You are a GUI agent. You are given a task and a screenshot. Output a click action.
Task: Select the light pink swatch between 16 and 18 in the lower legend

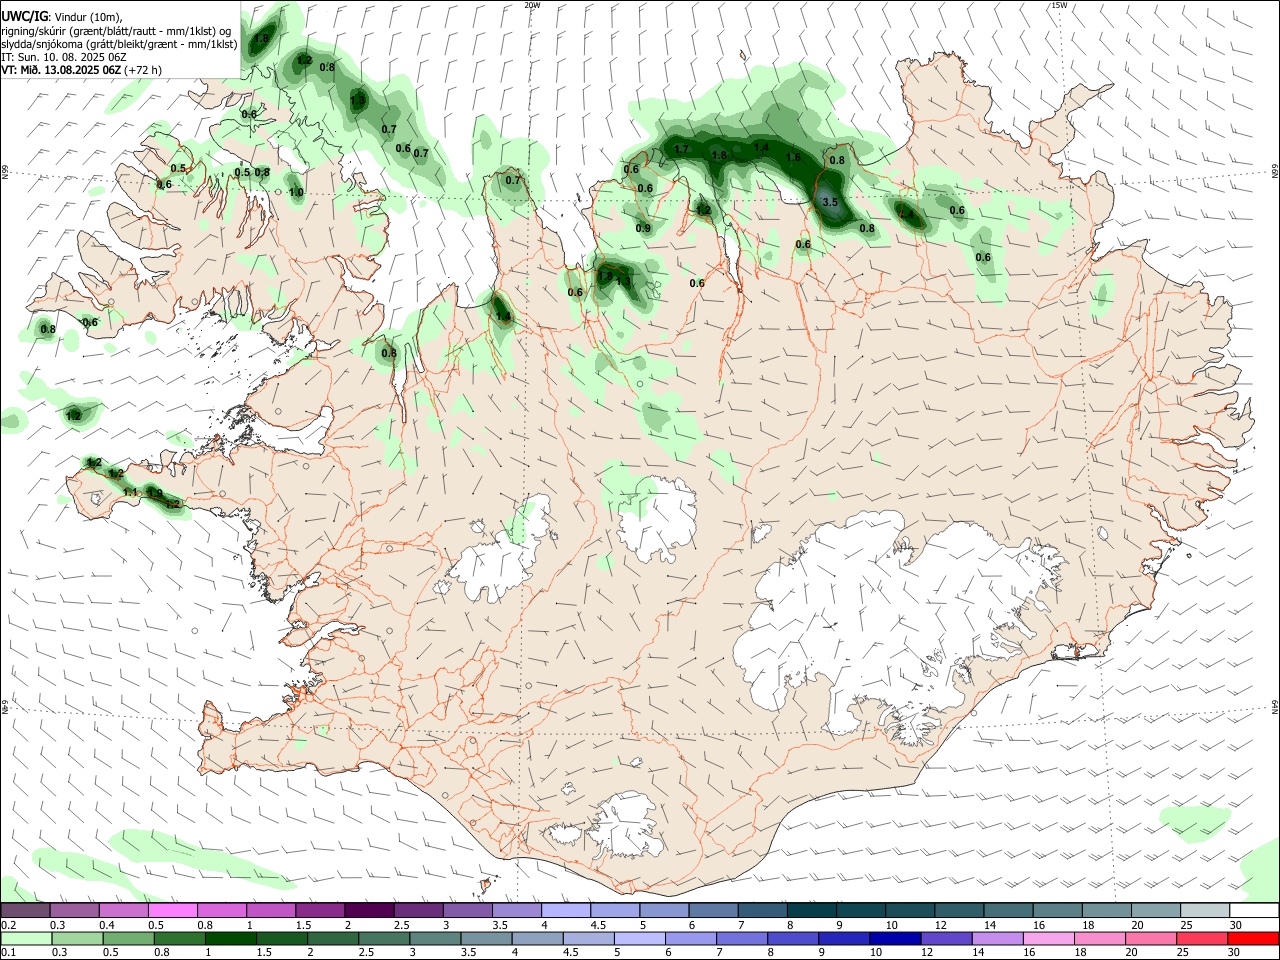click(1047, 938)
